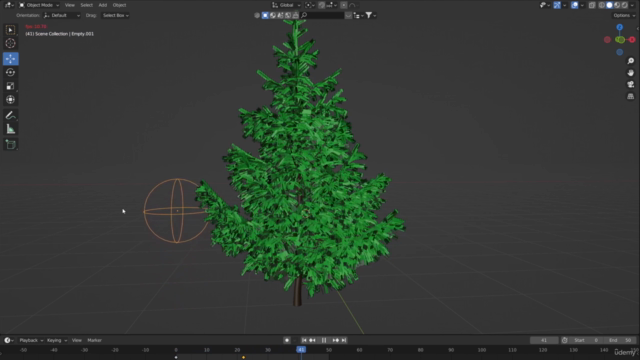Select the 3D Cursor tool
The width and height of the screenshot is (640, 360).
coord(11,43)
